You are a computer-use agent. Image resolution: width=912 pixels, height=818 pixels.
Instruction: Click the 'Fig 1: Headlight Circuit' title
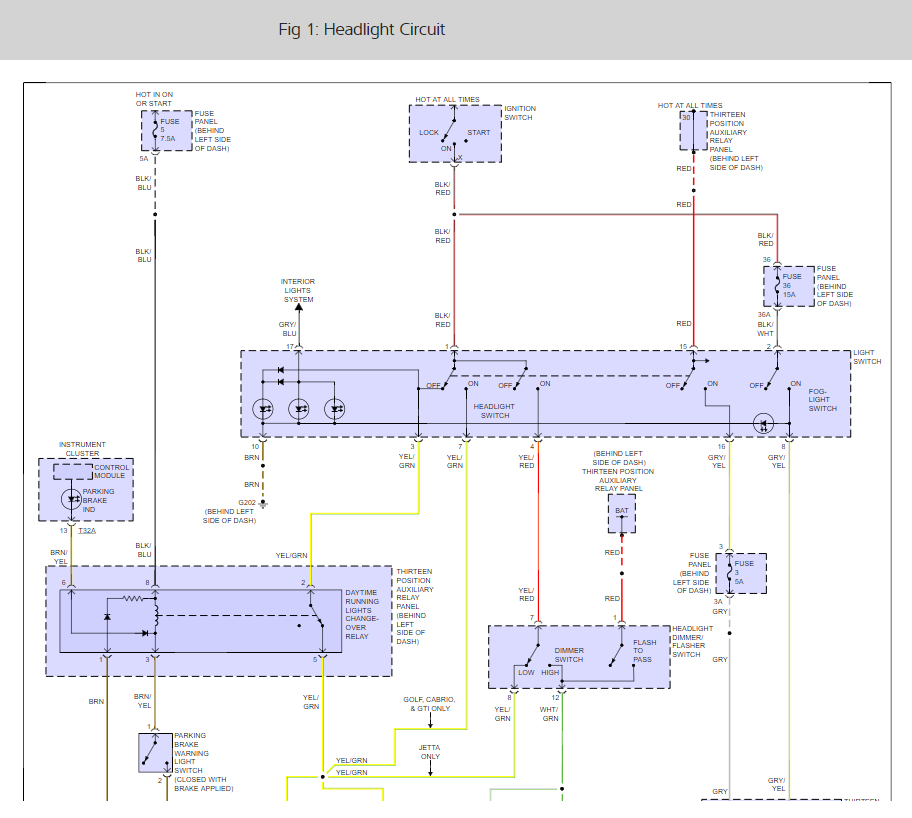click(x=361, y=29)
